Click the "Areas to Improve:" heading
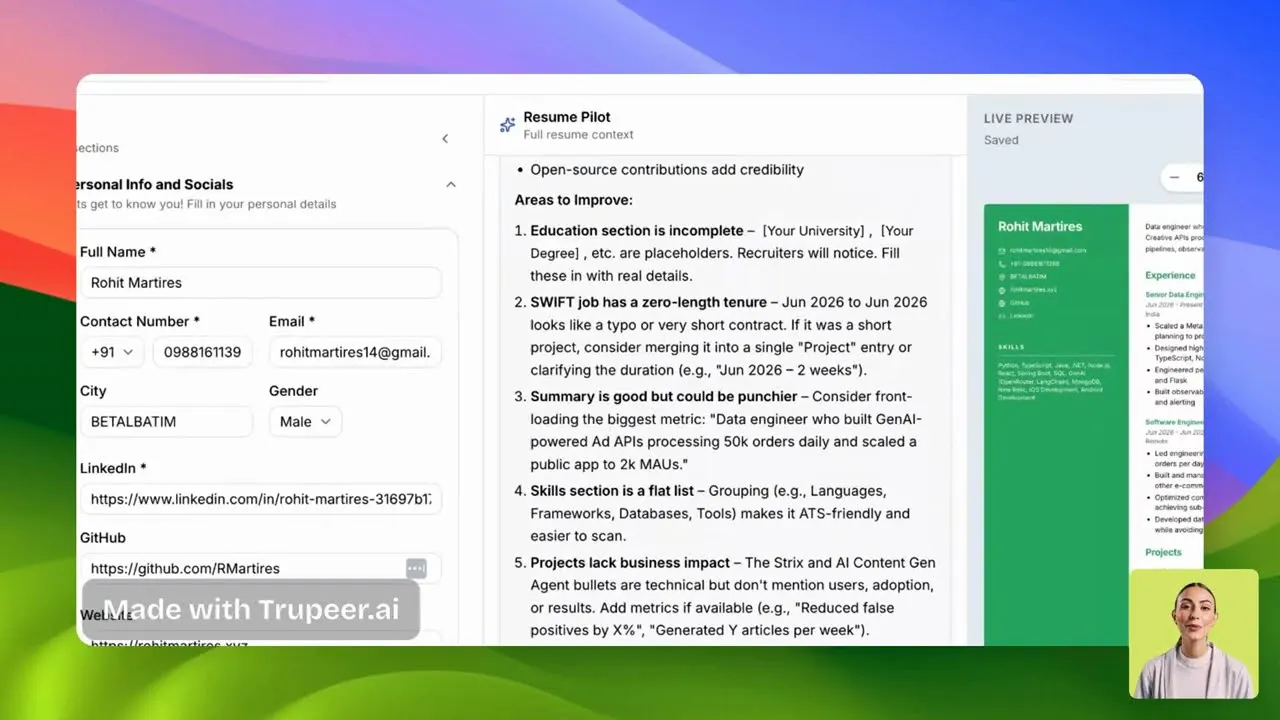 click(x=573, y=200)
